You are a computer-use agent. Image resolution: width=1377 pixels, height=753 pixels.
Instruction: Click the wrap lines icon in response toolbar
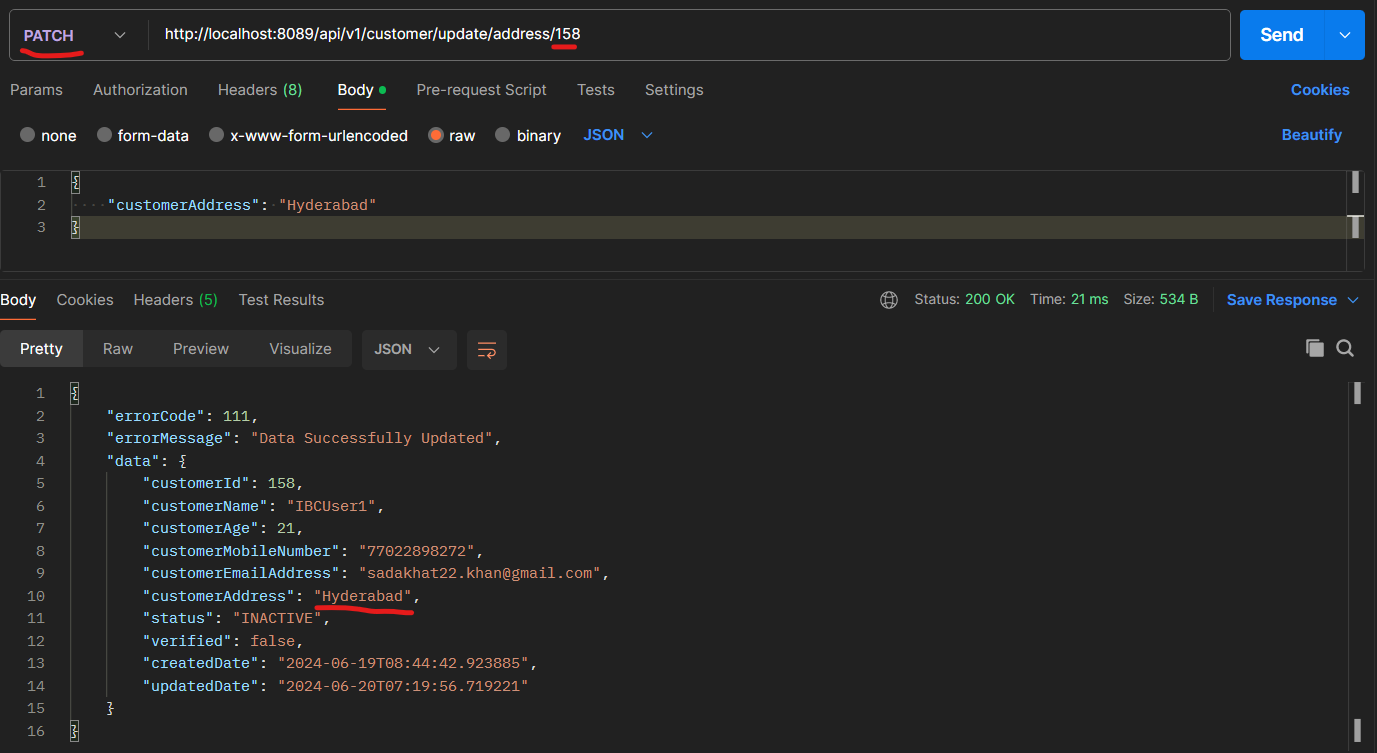[487, 350]
